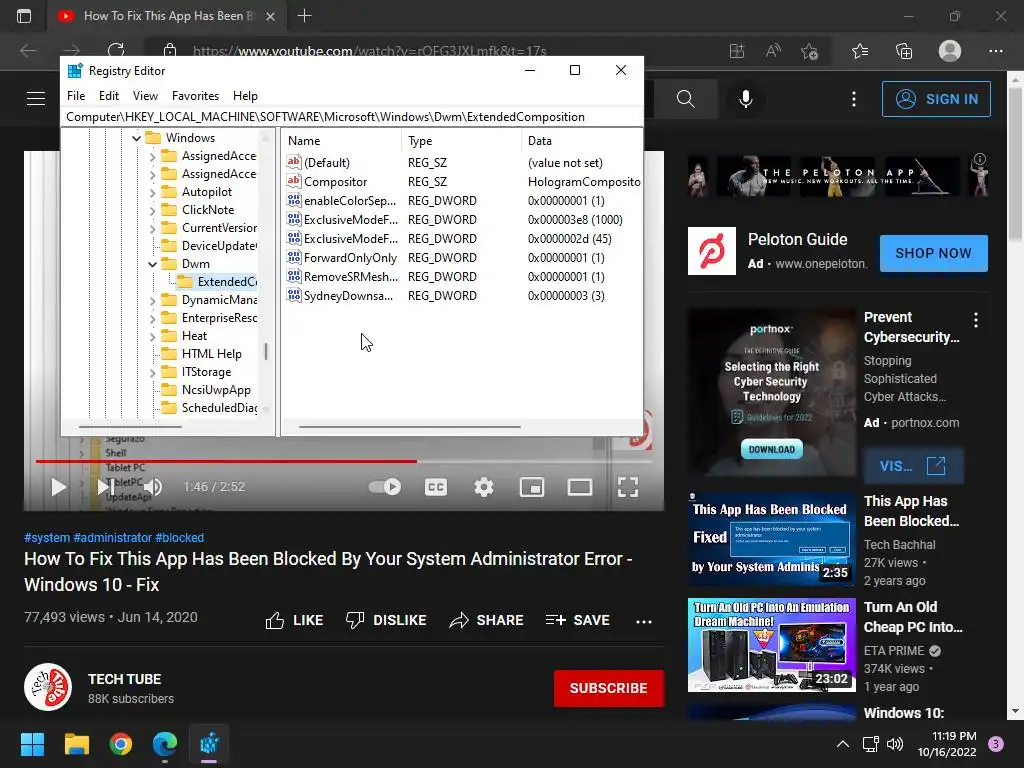1024x768 pixels.
Task: Open Google Chrome from the taskbar
Action: tap(121, 744)
